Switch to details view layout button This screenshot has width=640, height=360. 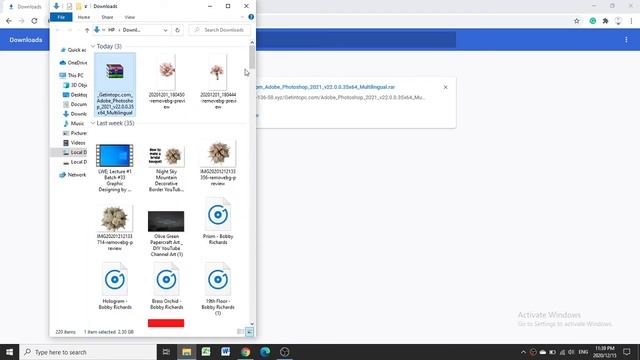click(240, 332)
